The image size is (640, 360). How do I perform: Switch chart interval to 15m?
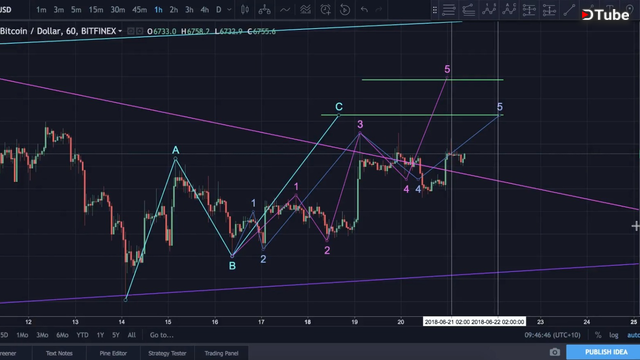(96, 9)
